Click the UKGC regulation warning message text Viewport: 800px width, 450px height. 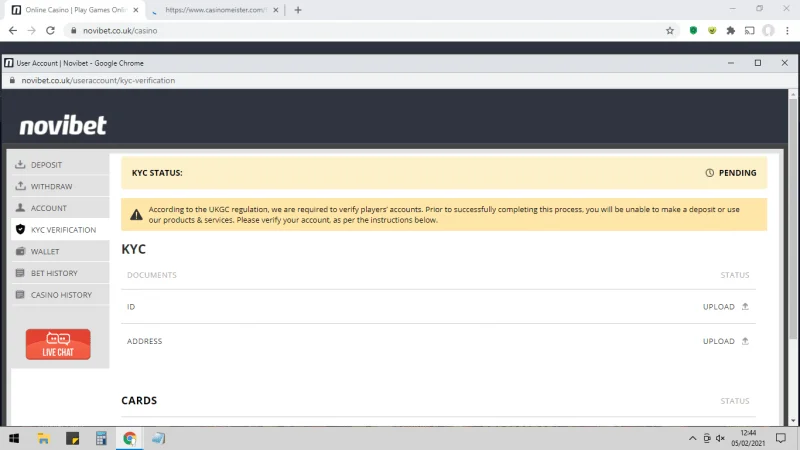pos(444,215)
